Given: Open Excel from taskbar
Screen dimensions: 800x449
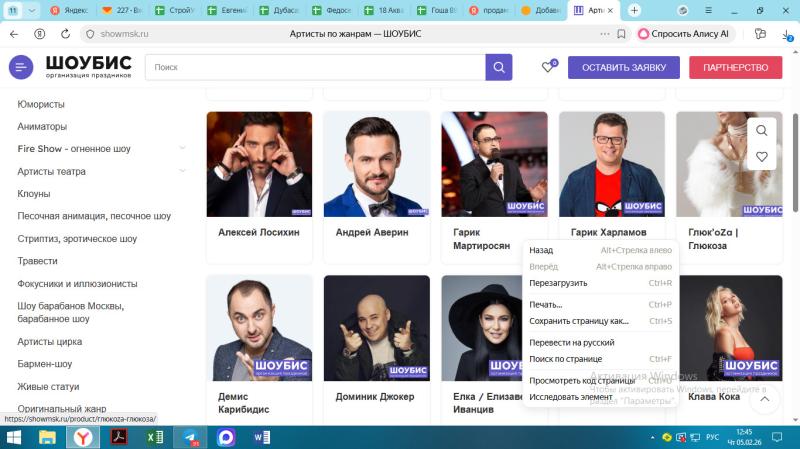Looking at the screenshot, I should (155, 437).
